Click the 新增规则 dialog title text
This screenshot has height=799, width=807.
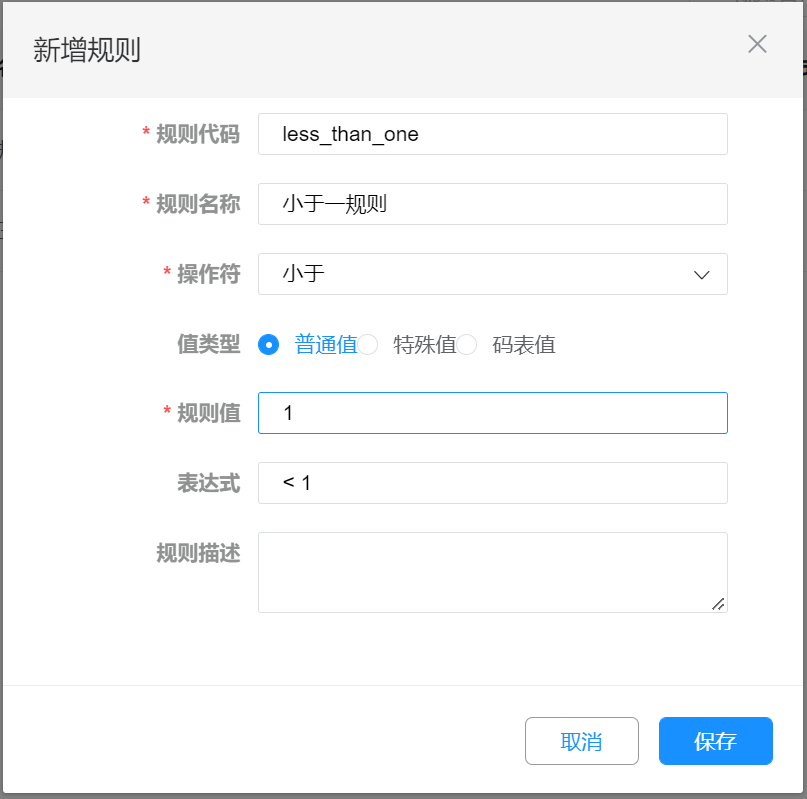coord(87,50)
